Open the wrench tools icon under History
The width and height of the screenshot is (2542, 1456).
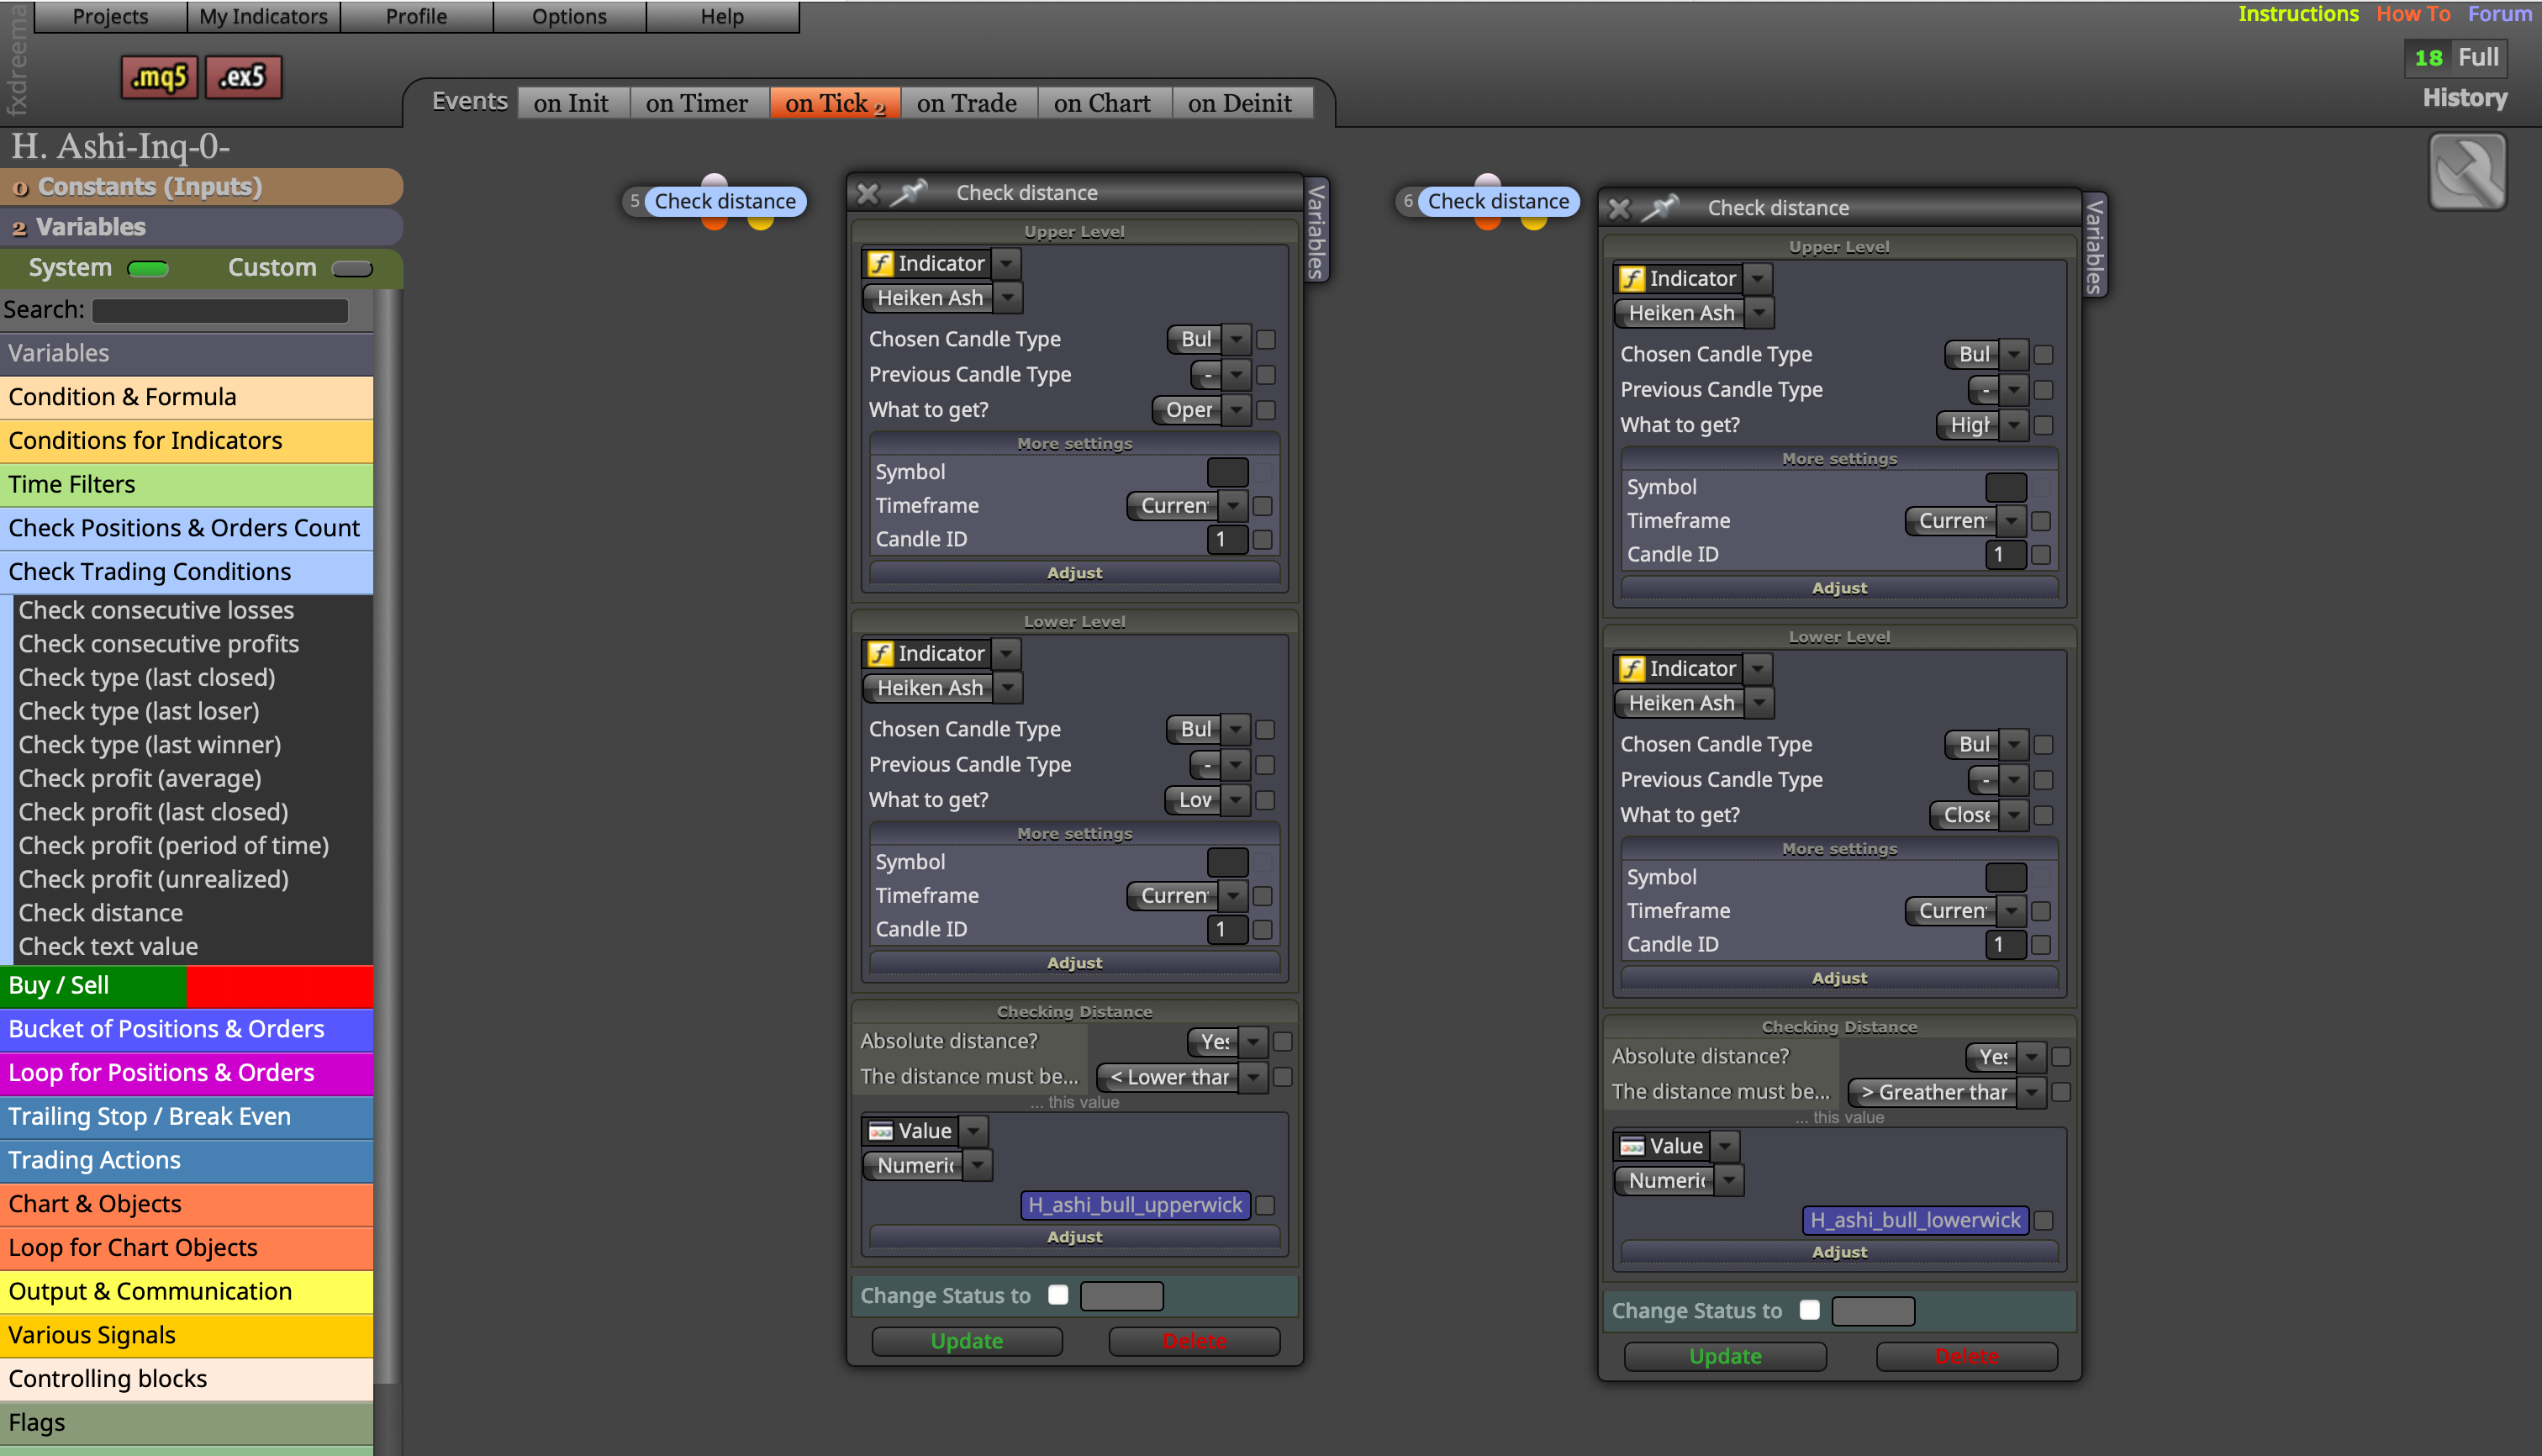click(2467, 172)
